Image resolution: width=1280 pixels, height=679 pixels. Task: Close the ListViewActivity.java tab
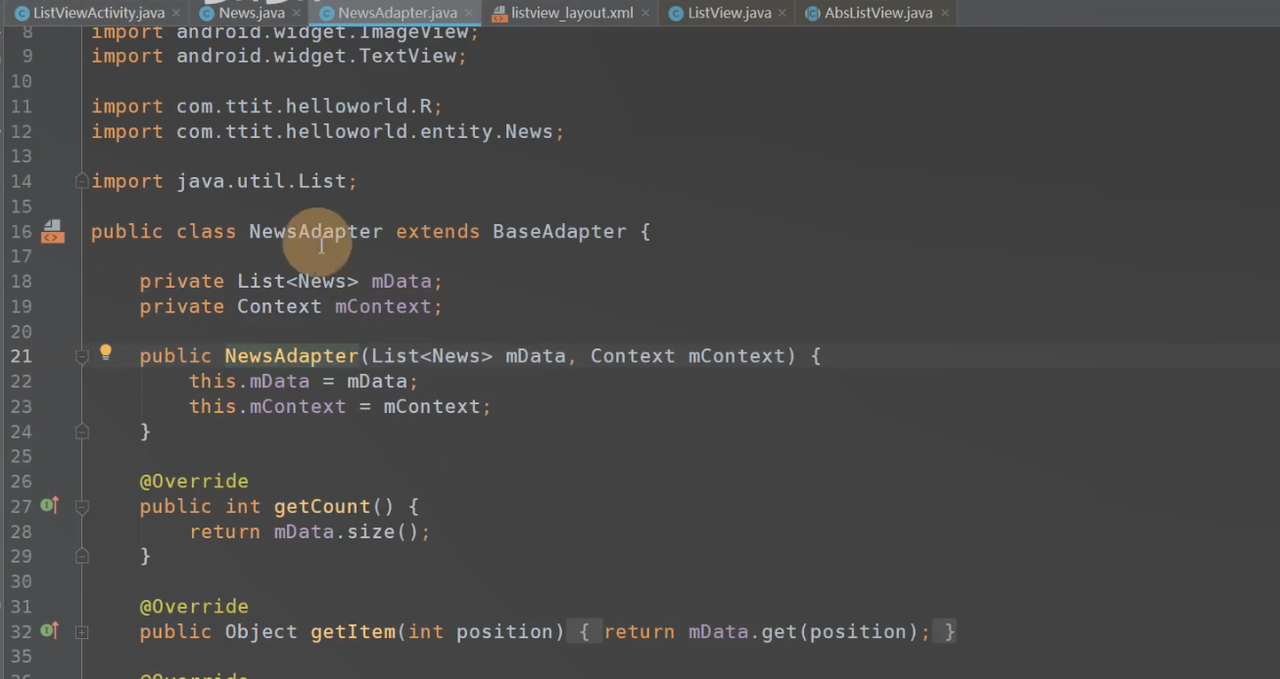coord(176,14)
